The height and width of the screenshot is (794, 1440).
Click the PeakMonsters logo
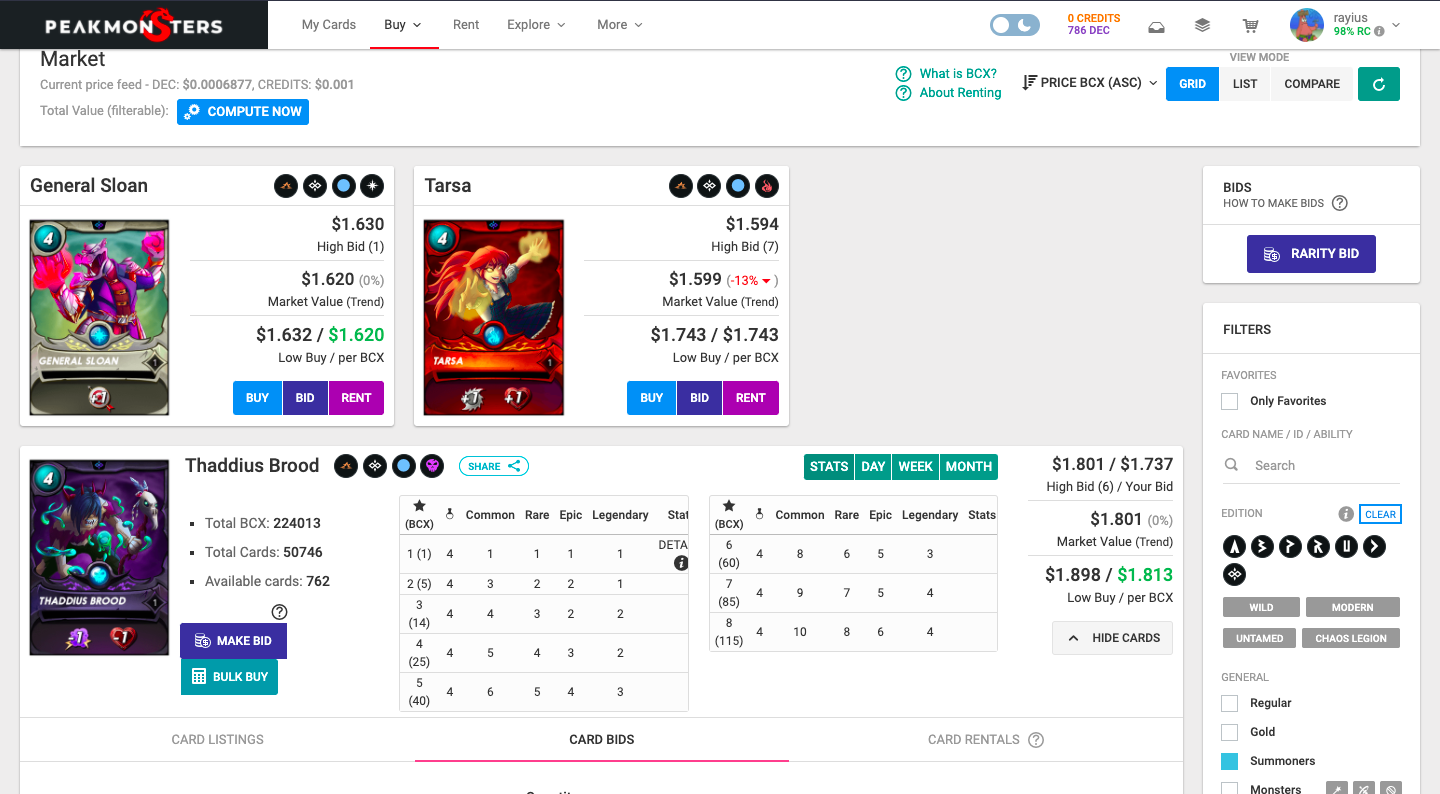point(134,26)
